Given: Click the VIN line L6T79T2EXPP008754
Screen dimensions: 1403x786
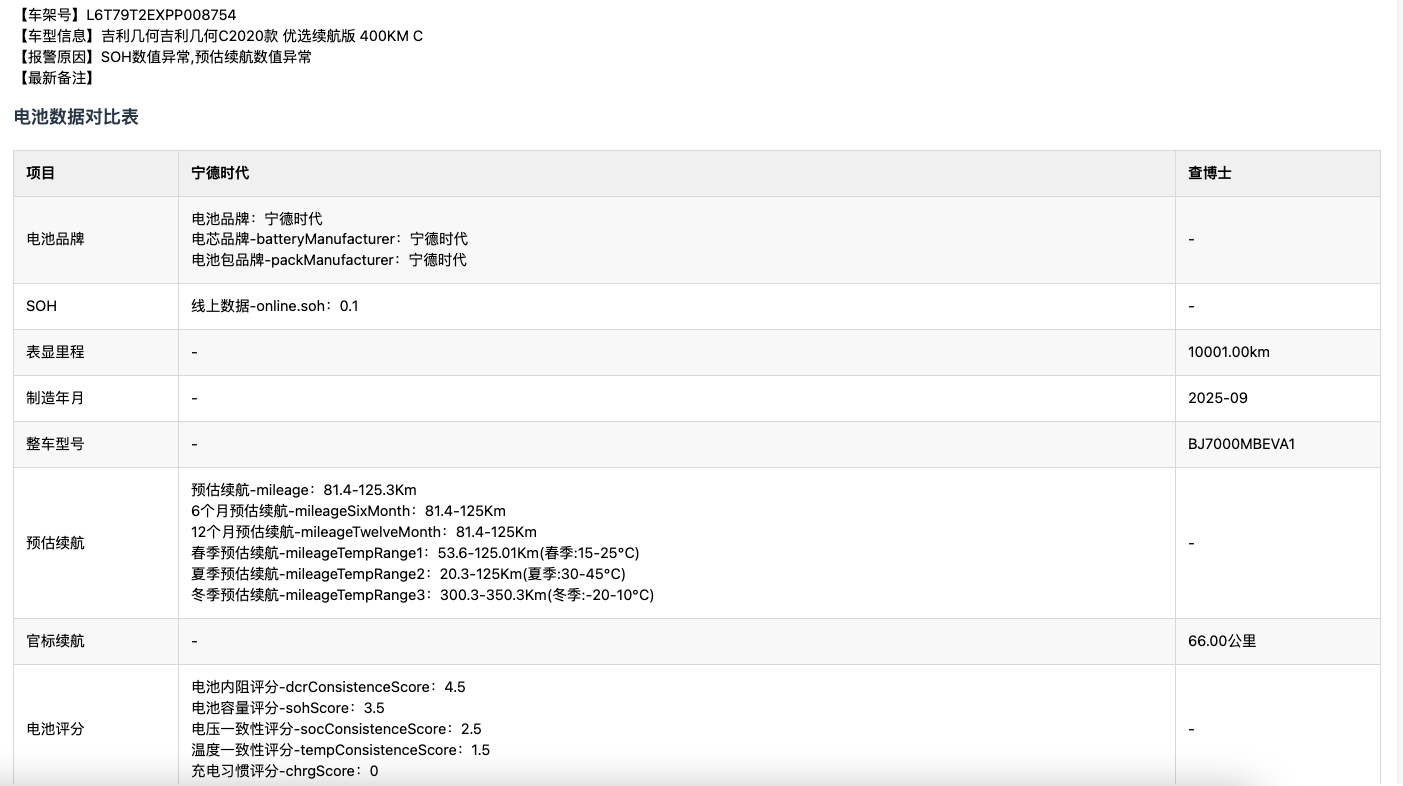Looking at the screenshot, I should tap(126, 15).
